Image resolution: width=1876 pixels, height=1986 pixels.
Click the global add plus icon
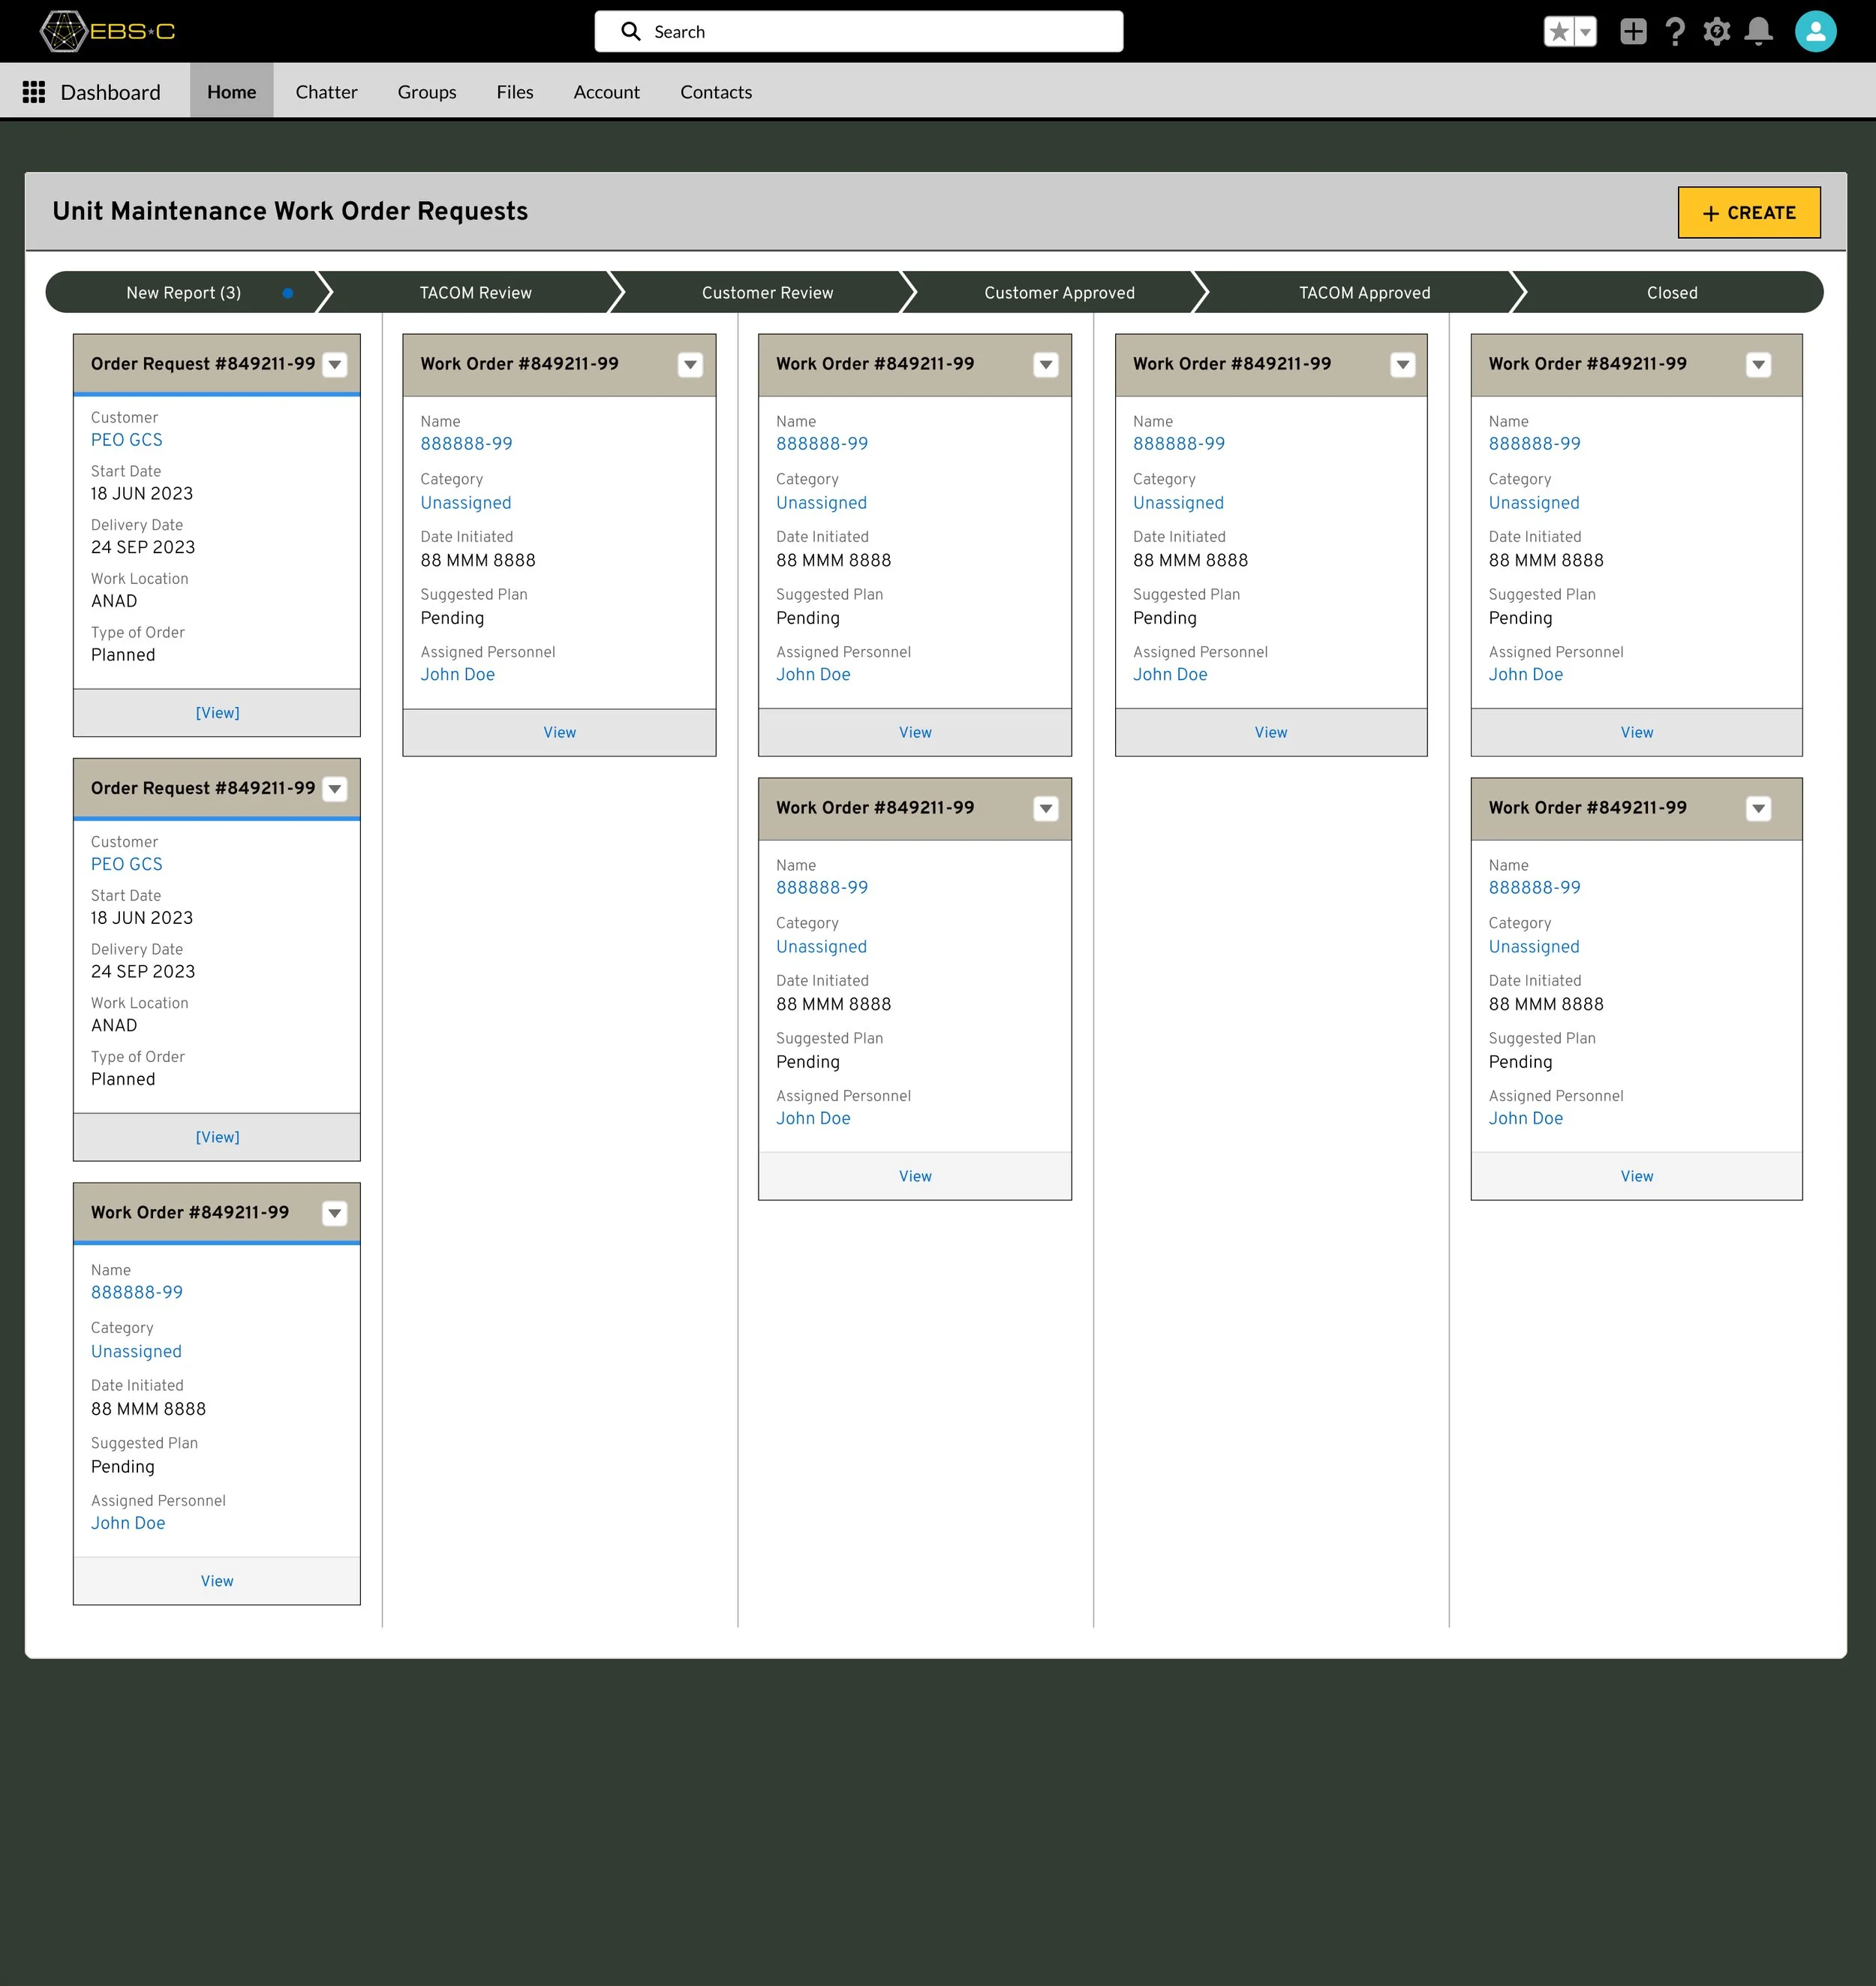point(1633,32)
